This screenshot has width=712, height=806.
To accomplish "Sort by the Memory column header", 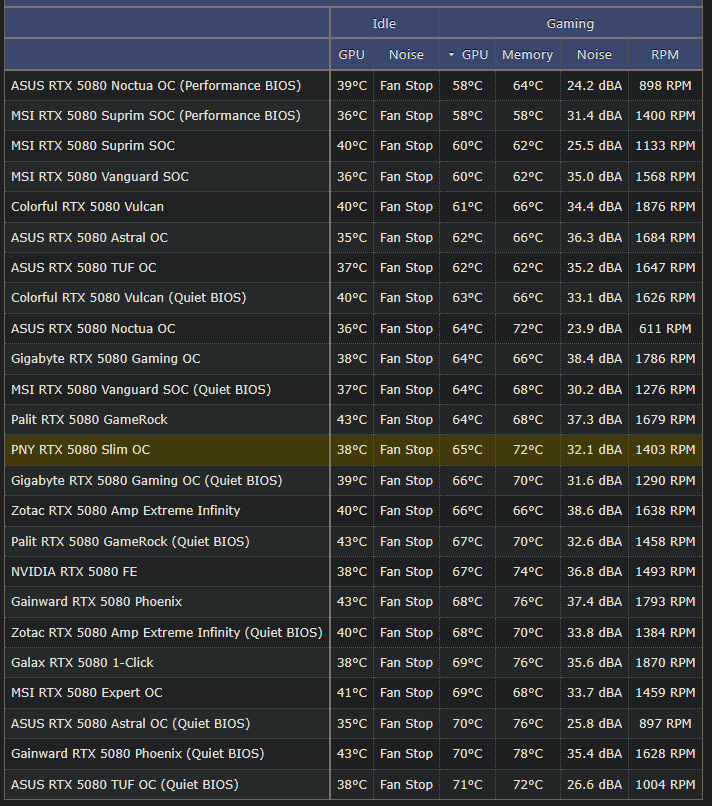I will coord(527,54).
